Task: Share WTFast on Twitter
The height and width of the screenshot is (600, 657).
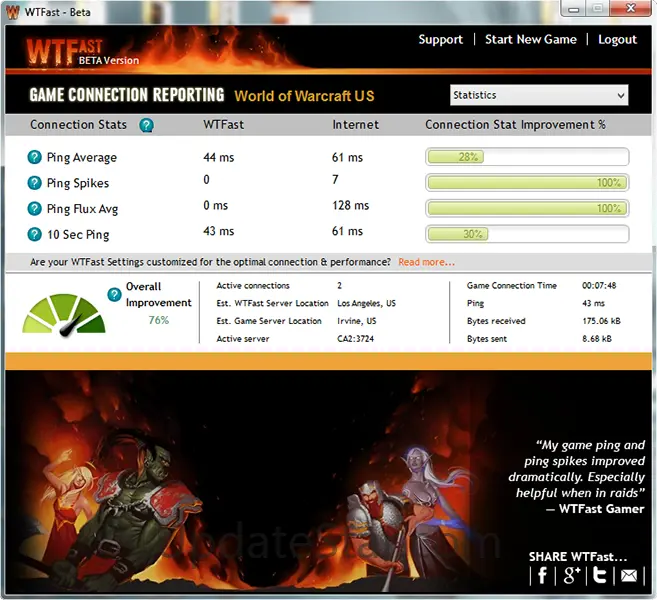Action: coord(600,575)
